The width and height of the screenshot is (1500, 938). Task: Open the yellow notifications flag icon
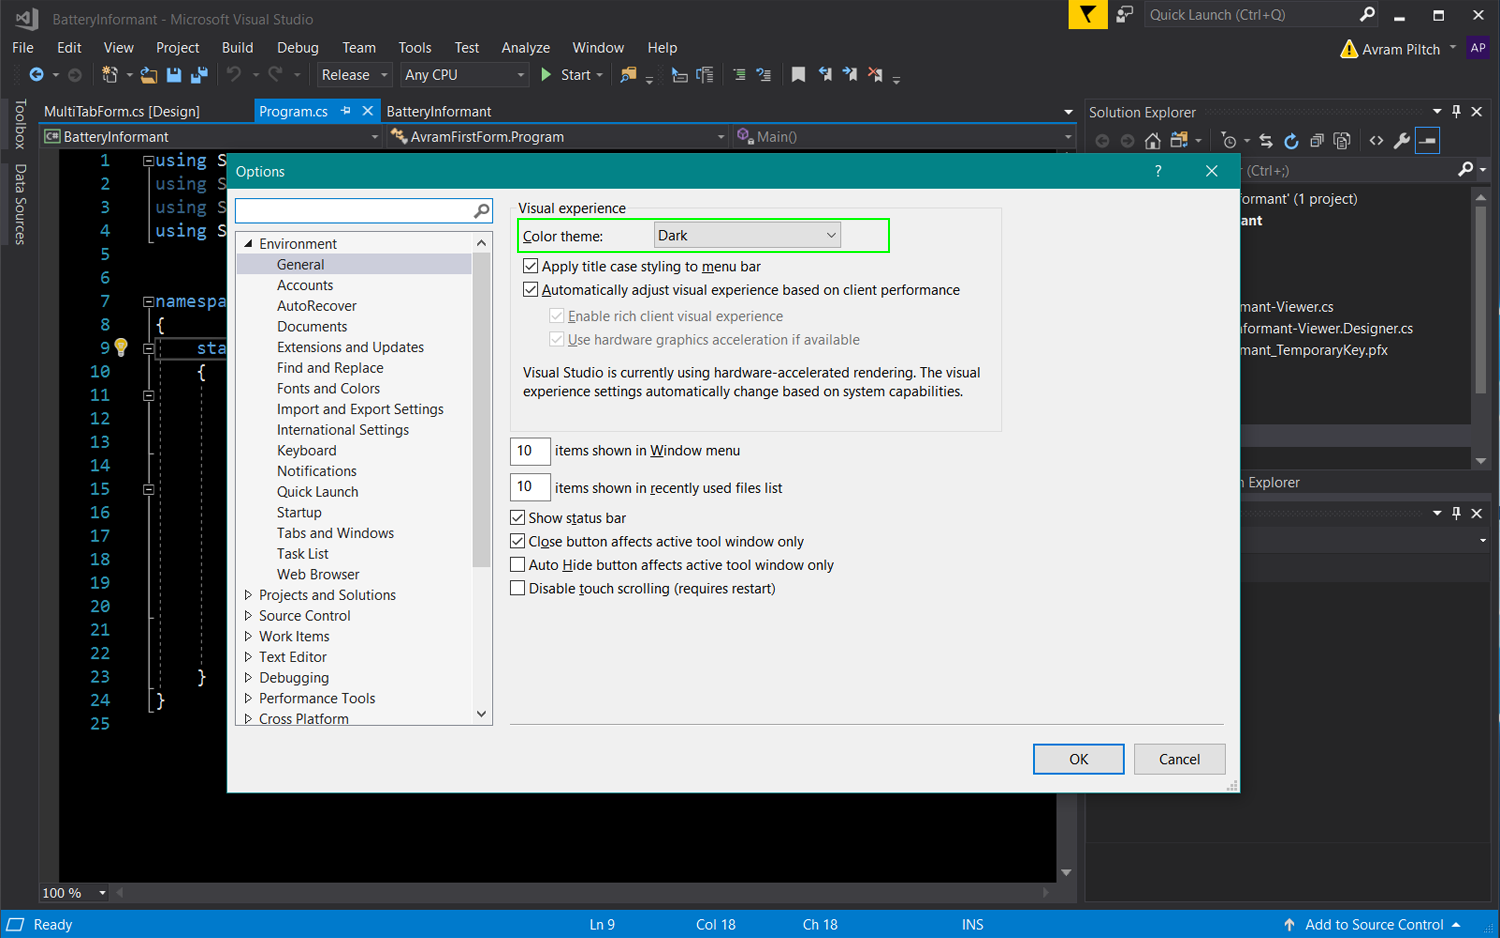pos(1087,15)
